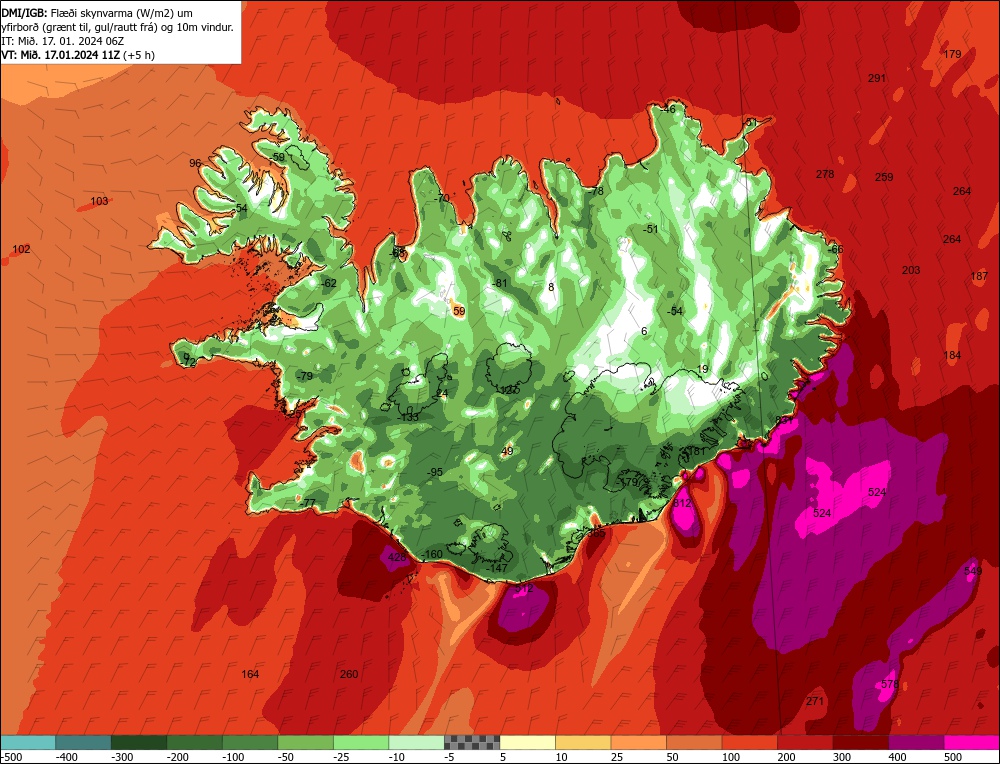Click the value 203 east of Iceland
This screenshot has height=764, width=1000.
pos(911,270)
